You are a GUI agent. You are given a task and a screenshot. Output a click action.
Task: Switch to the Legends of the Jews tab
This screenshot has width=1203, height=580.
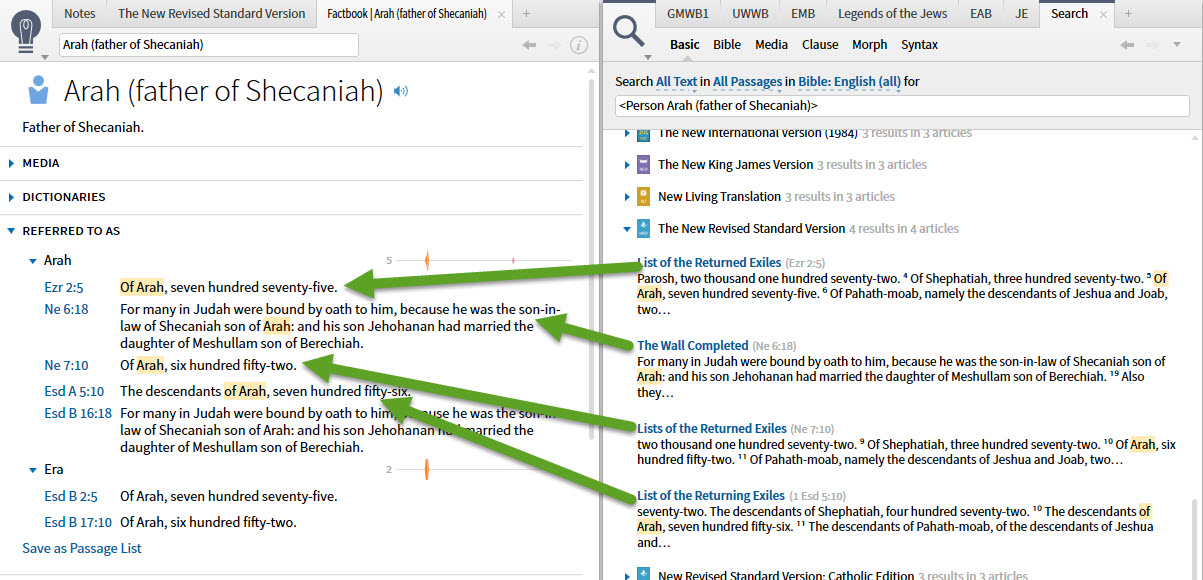point(892,13)
